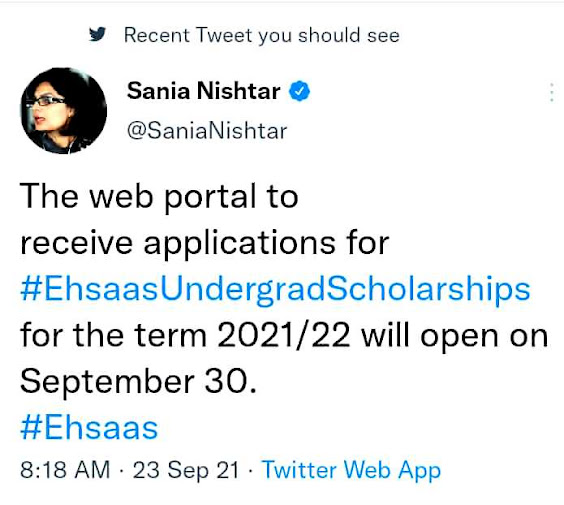This screenshot has width=564, height=505.
Task: Click the Twitter bird icon
Action: (97, 34)
